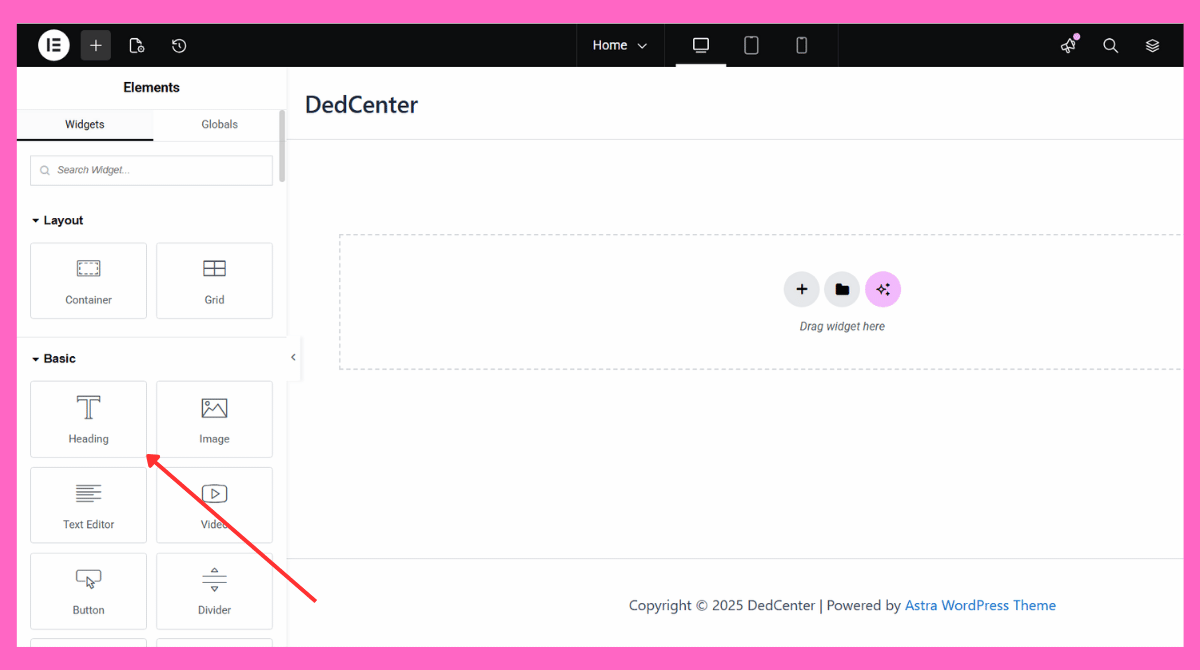This screenshot has width=1200, height=670.
Task: Open the page settings document icon
Action: 137,45
